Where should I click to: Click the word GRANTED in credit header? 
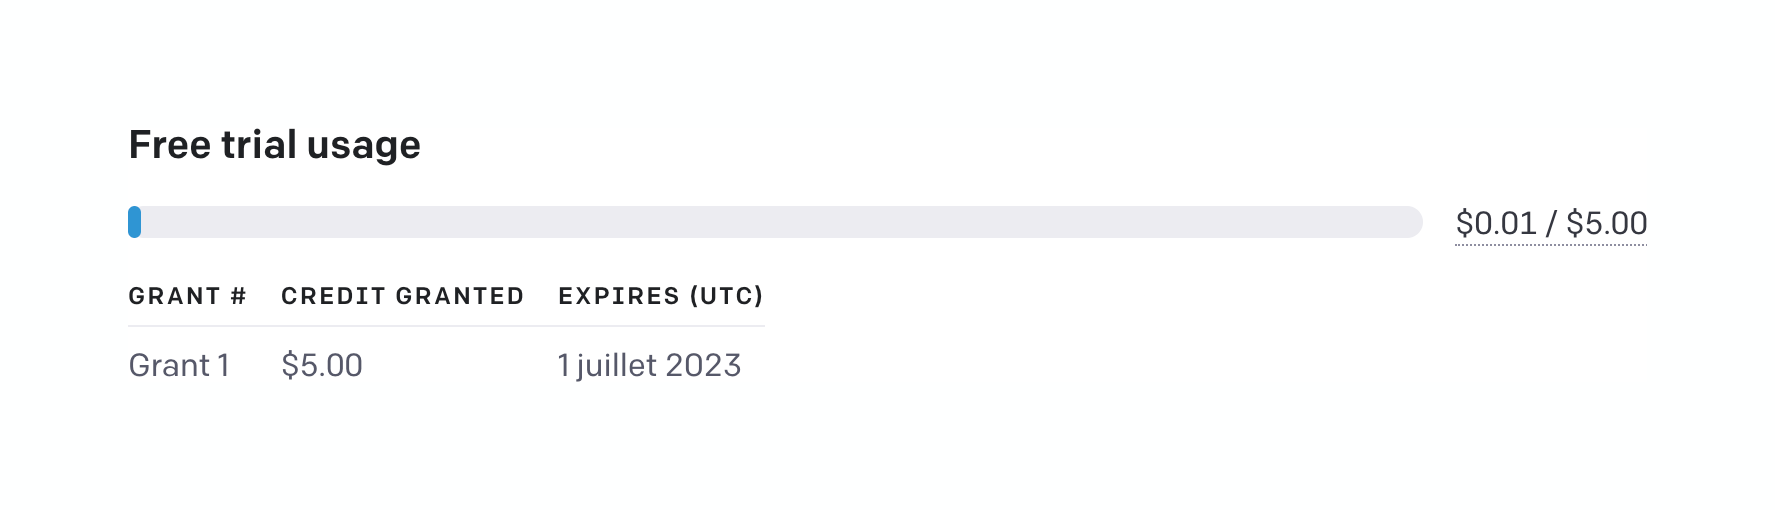[459, 296]
